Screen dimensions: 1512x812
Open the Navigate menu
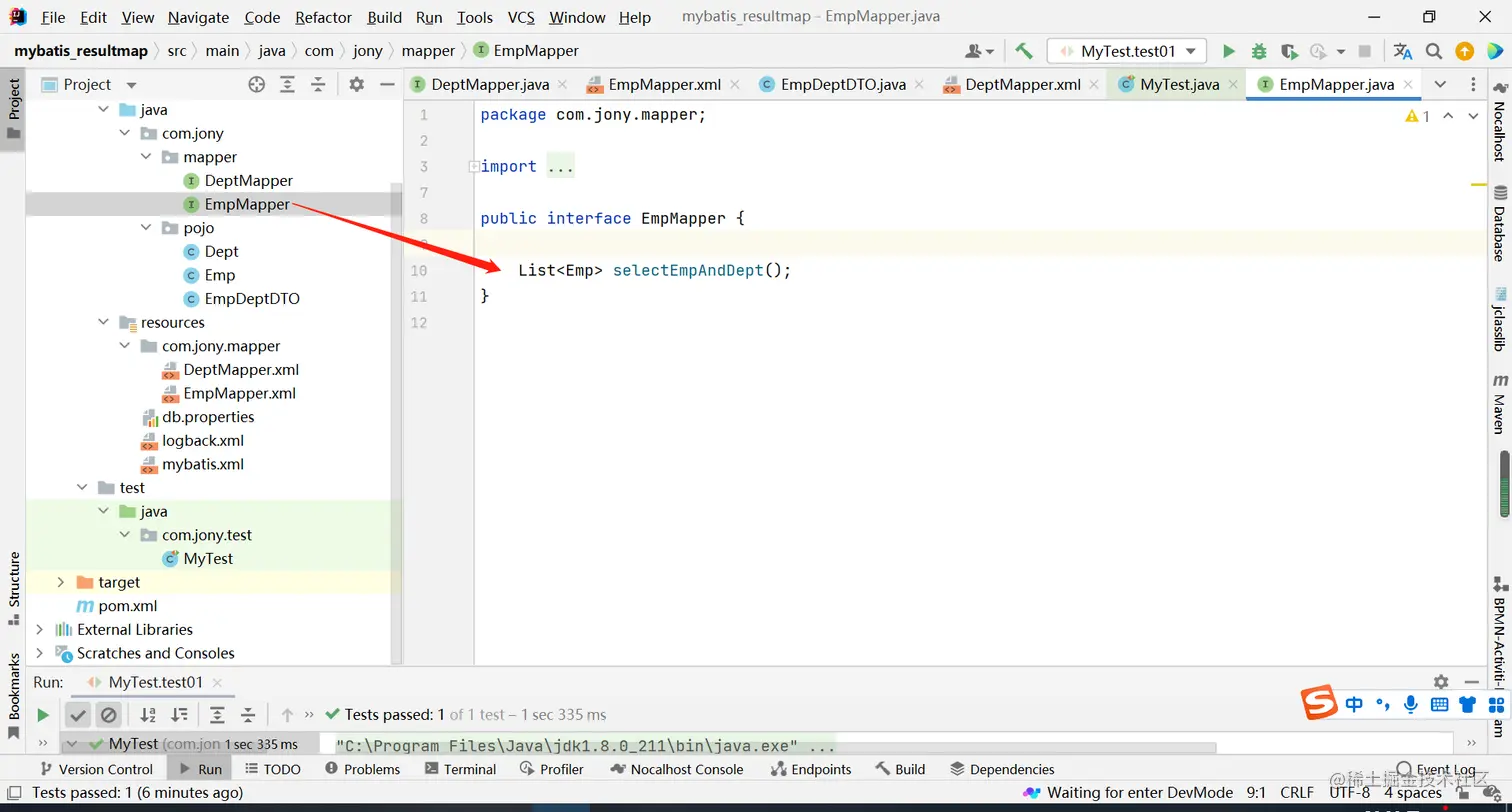tap(198, 17)
